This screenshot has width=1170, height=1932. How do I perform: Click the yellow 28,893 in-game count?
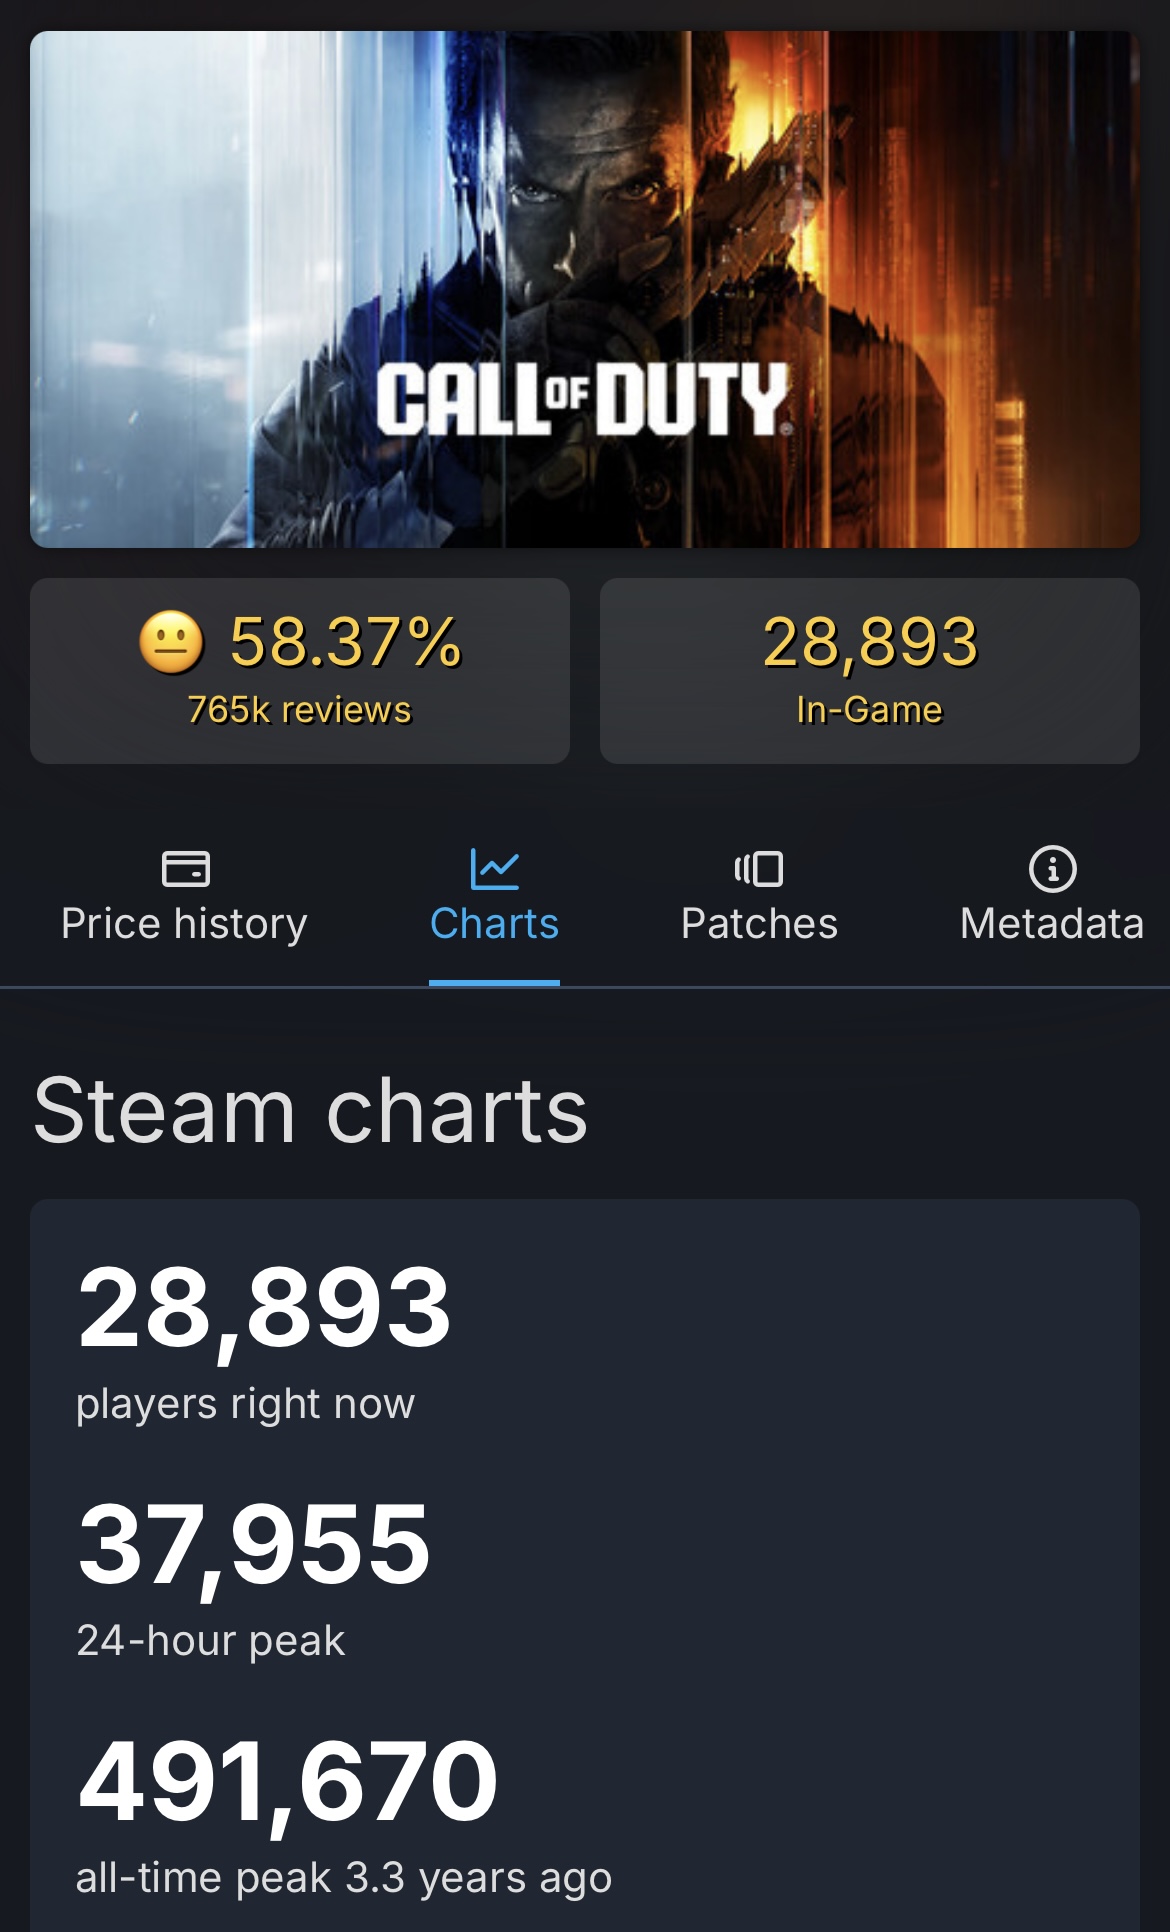[x=869, y=642]
